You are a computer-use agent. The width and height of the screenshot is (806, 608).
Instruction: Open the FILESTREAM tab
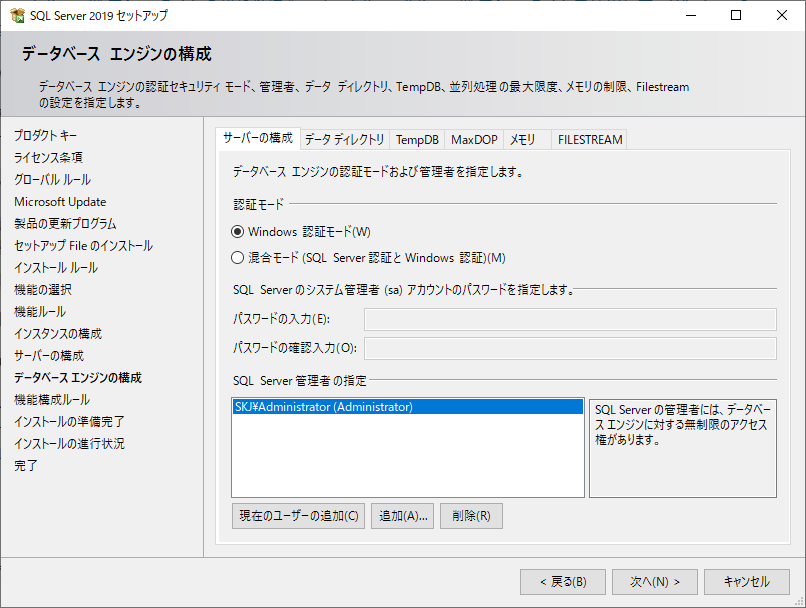tap(589, 140)
